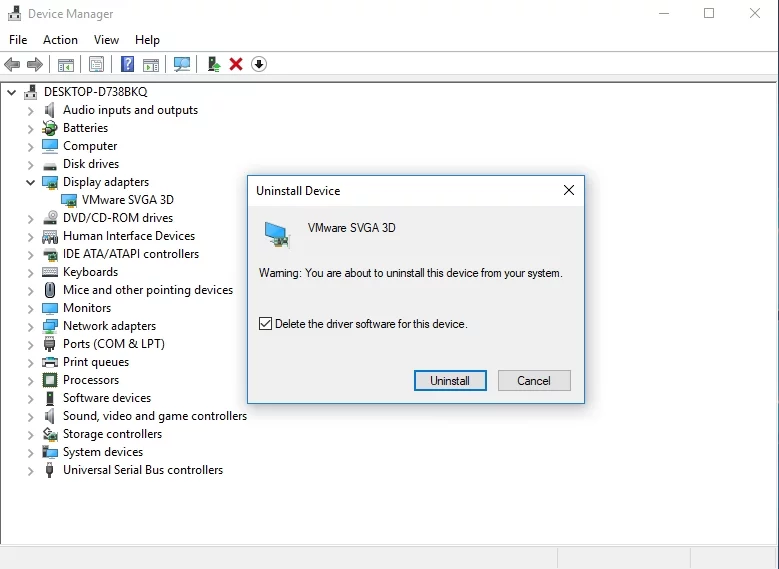This screenshot has height=569, width=779.
Task: Confirm with the Uninstall button
Action: point(450,381)
